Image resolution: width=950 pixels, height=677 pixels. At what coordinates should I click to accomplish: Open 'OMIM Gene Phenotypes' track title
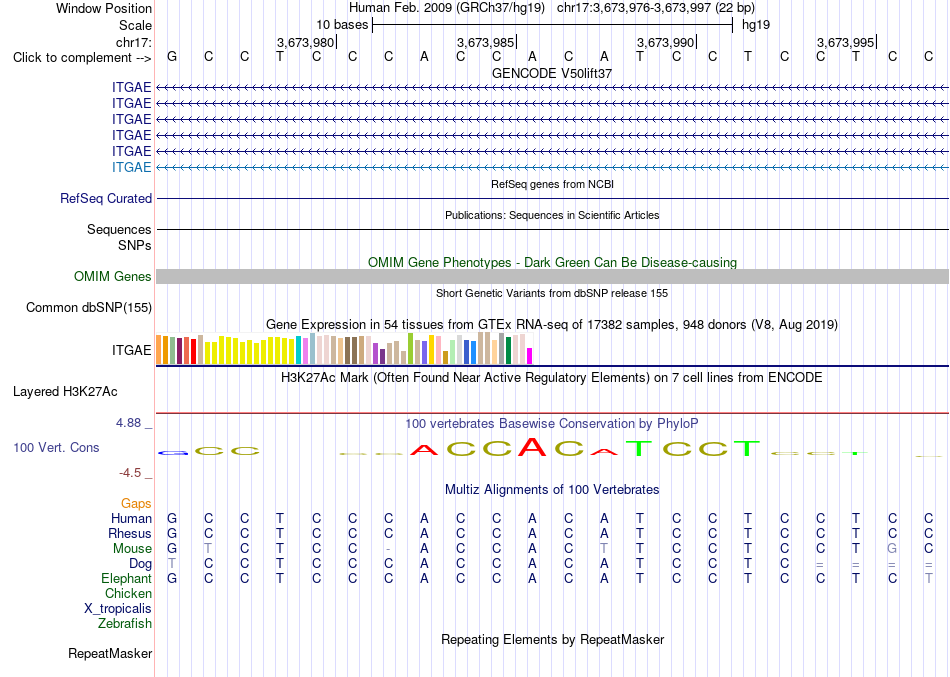click(x=552, y=262)
